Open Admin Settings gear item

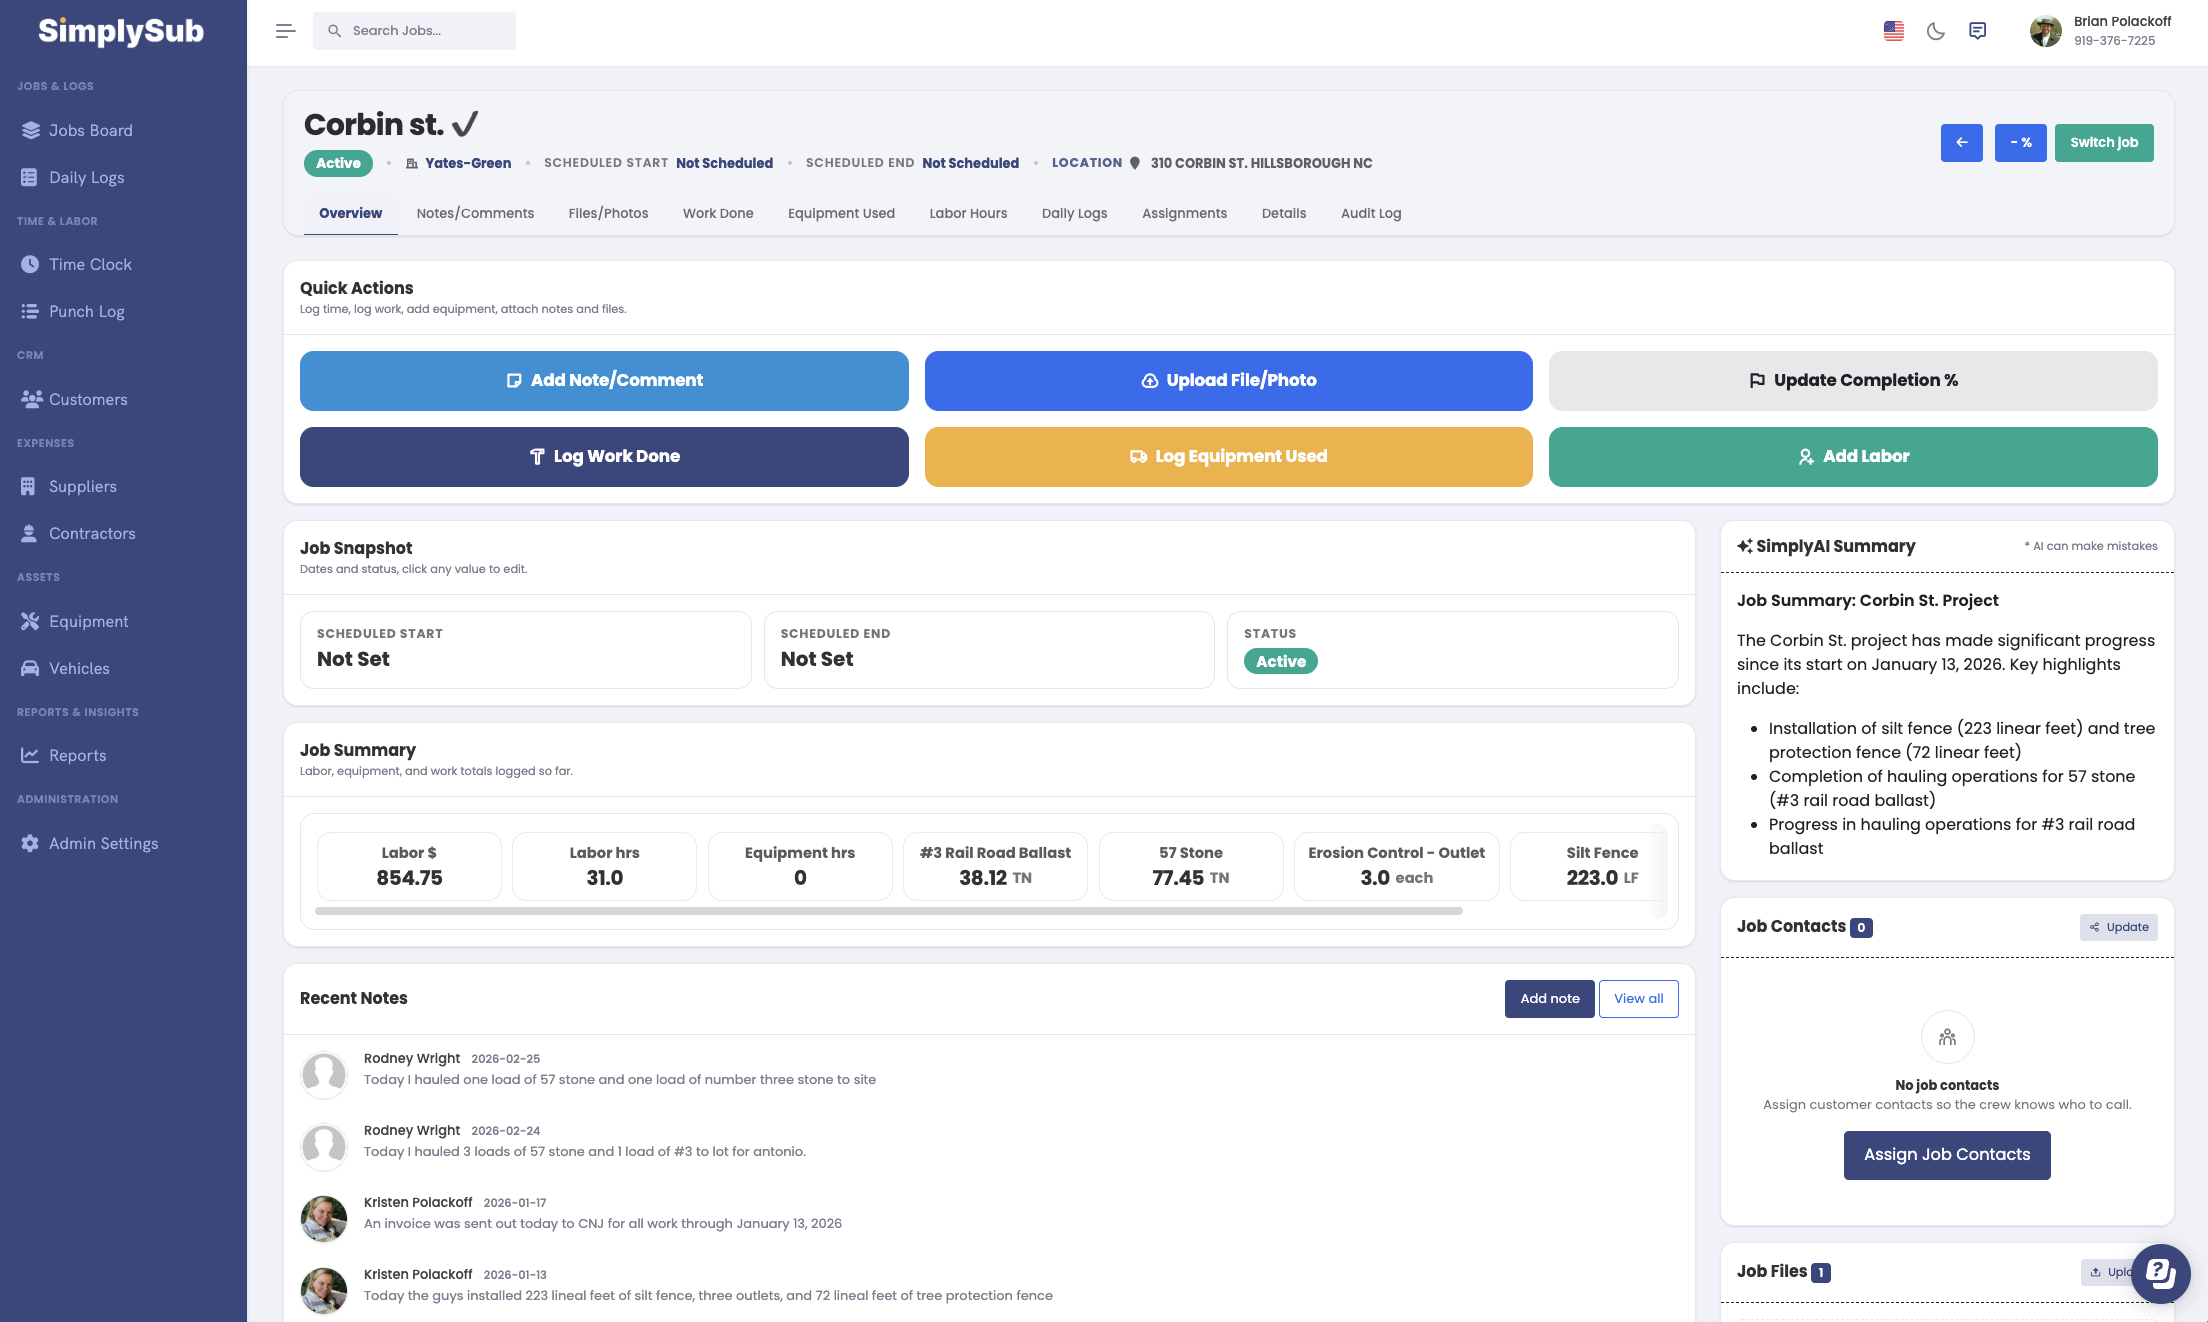coord(103,843)
